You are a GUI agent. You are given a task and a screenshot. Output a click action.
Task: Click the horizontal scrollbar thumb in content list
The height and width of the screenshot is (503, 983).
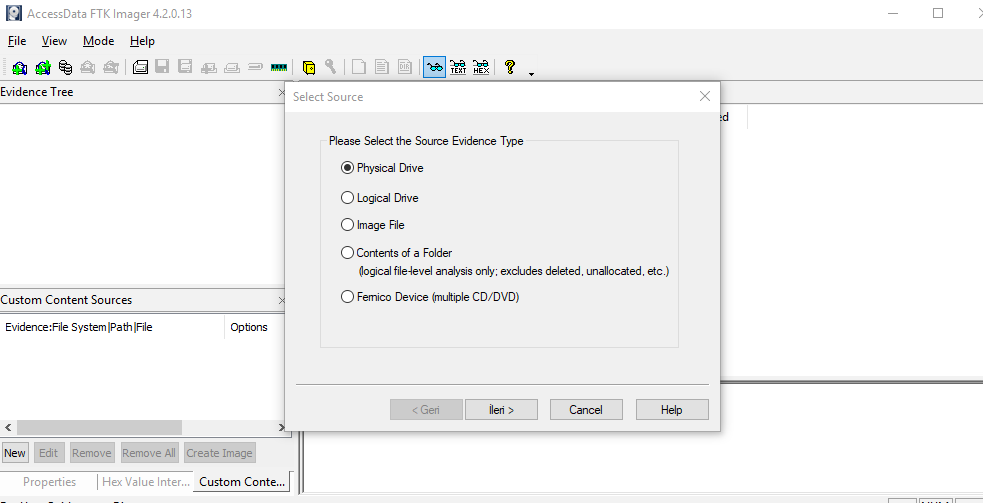point(99,428)
